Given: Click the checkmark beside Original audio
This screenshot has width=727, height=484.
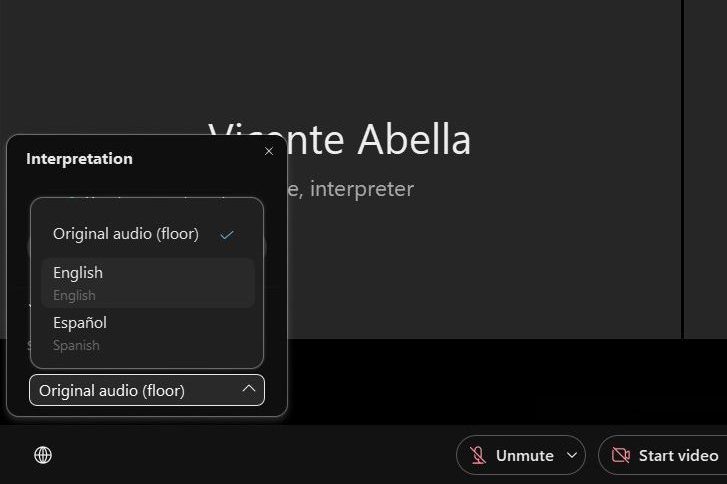Looking at the screenshot, I should point(227,234).
